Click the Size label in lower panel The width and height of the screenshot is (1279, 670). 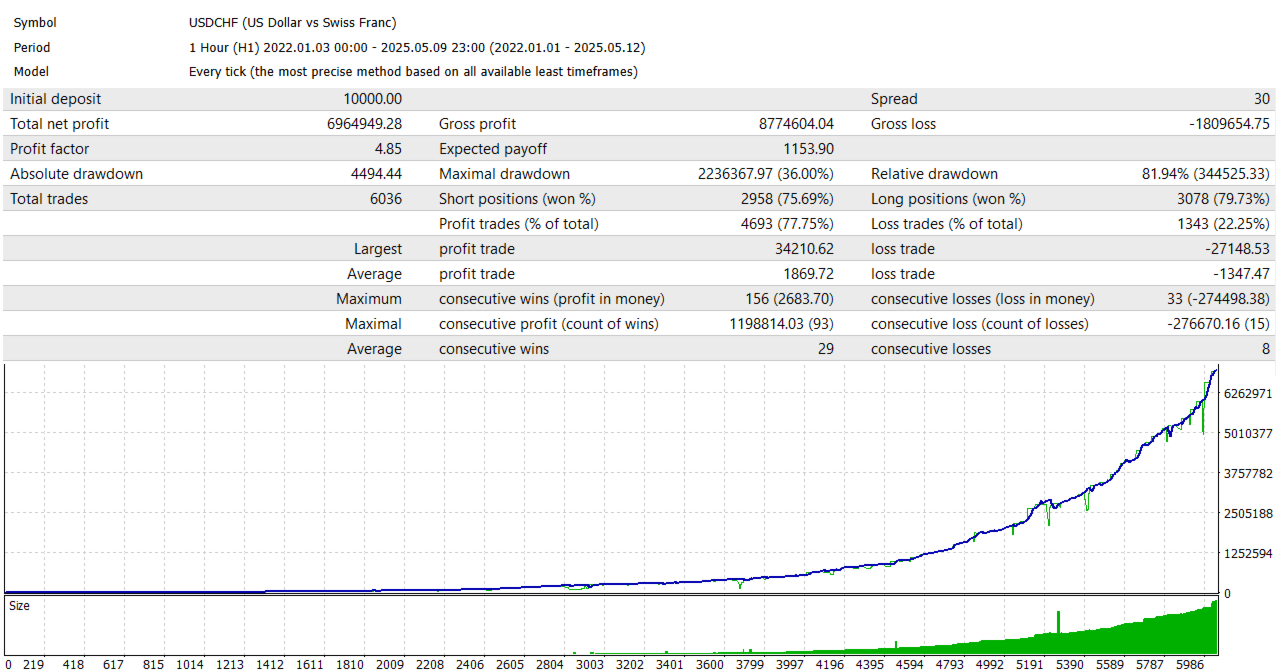20,606
